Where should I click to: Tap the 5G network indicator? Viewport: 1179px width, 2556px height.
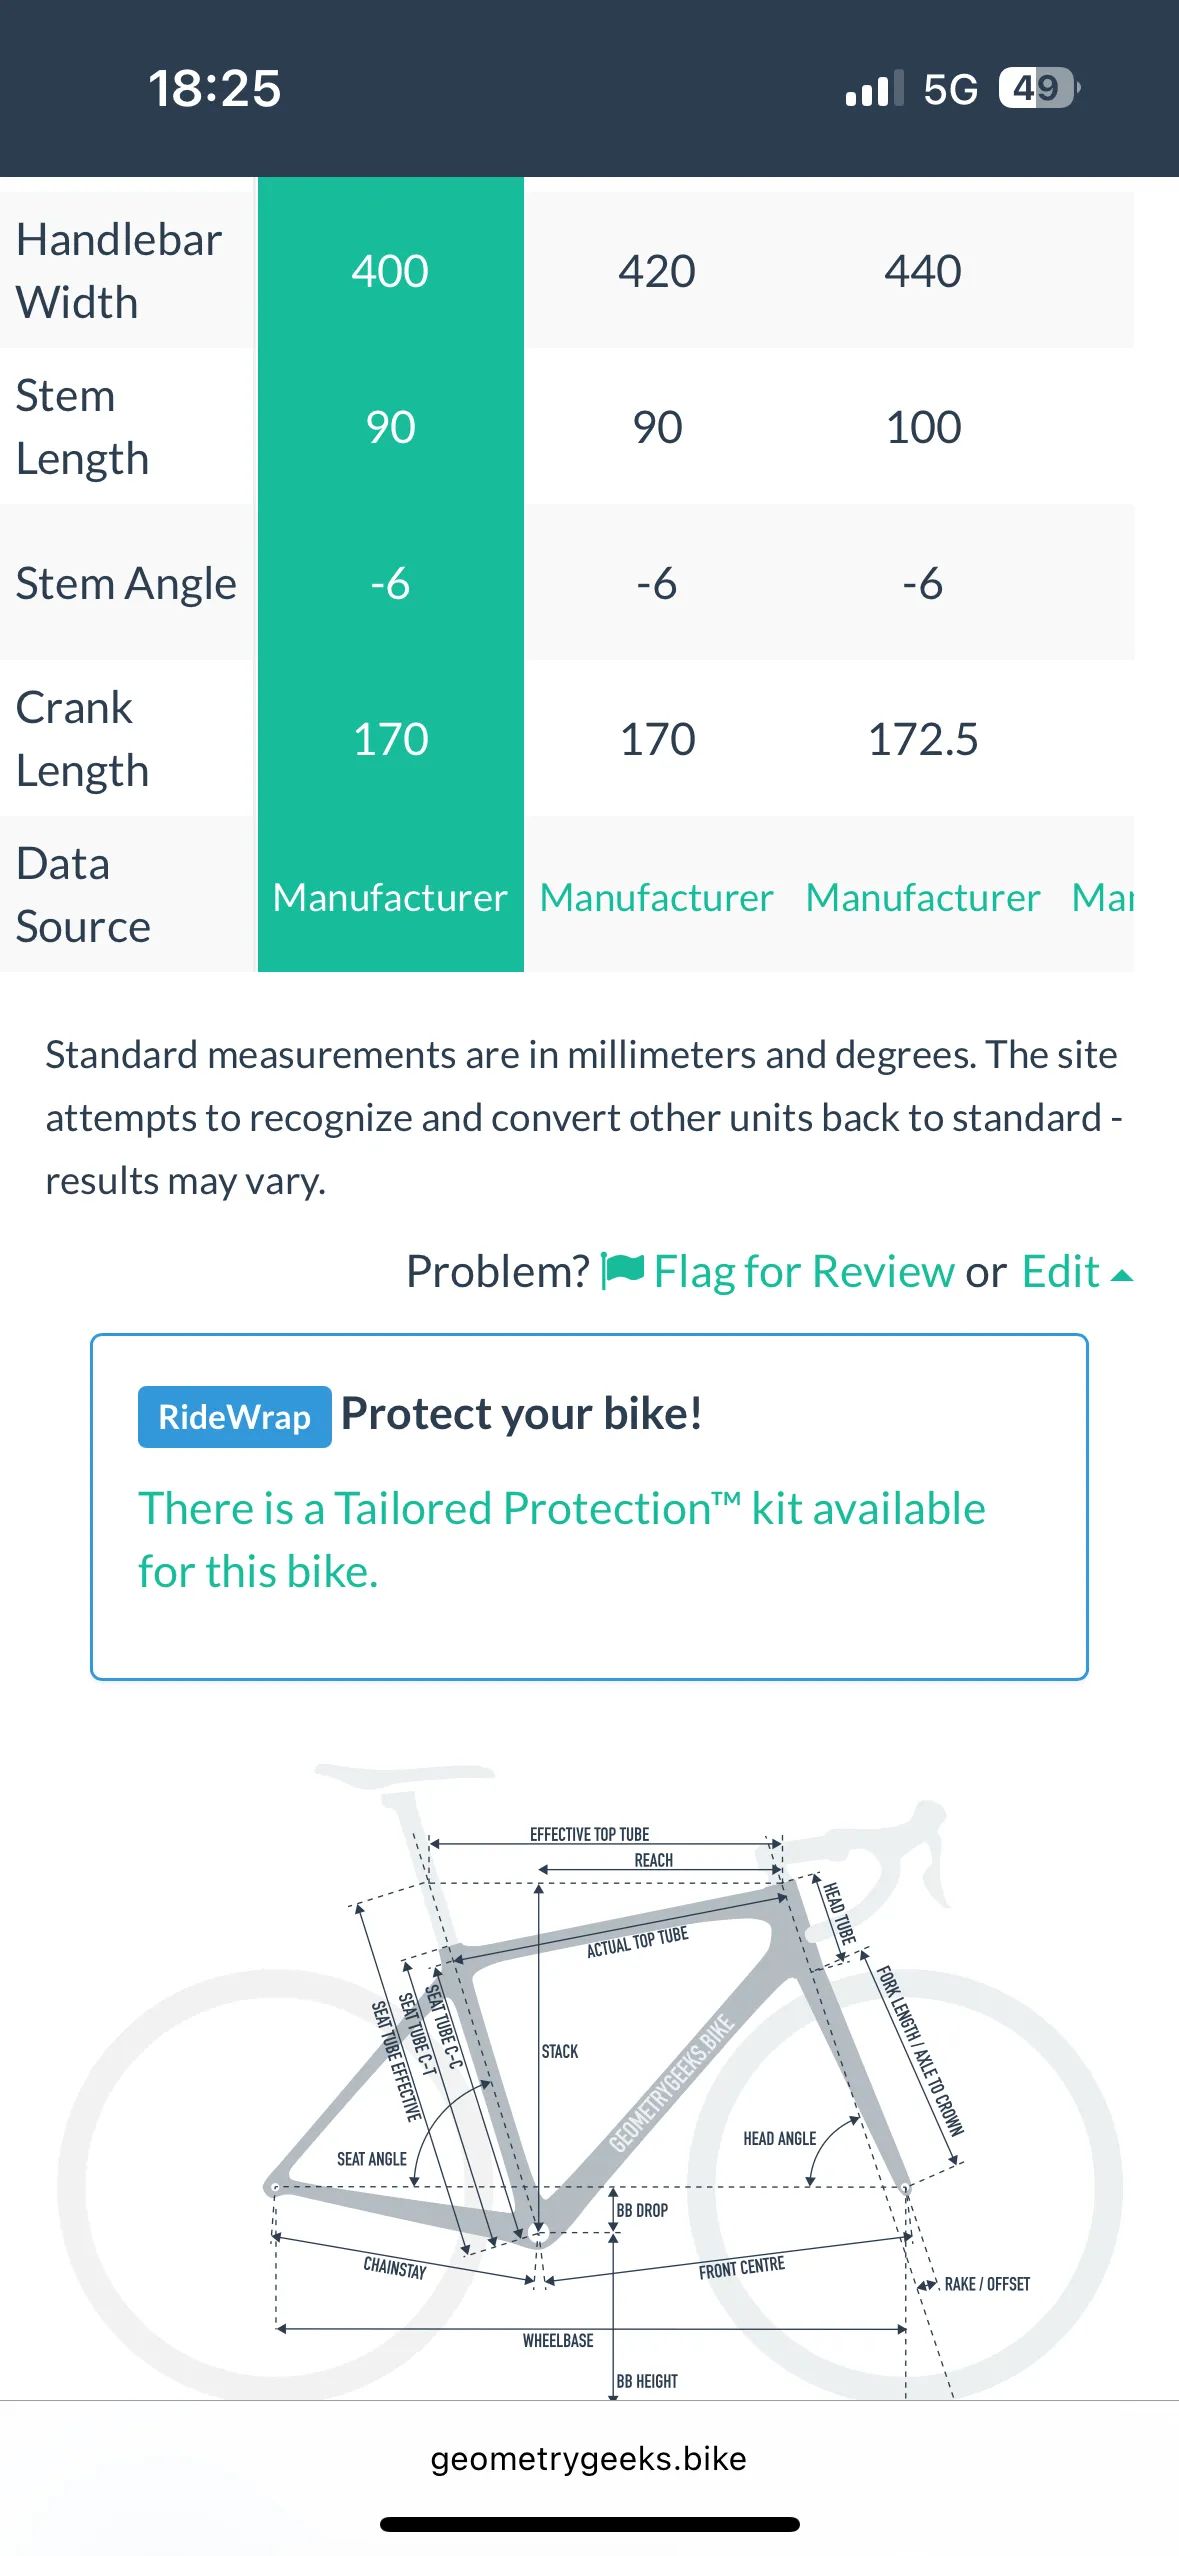tap(950, 89)
